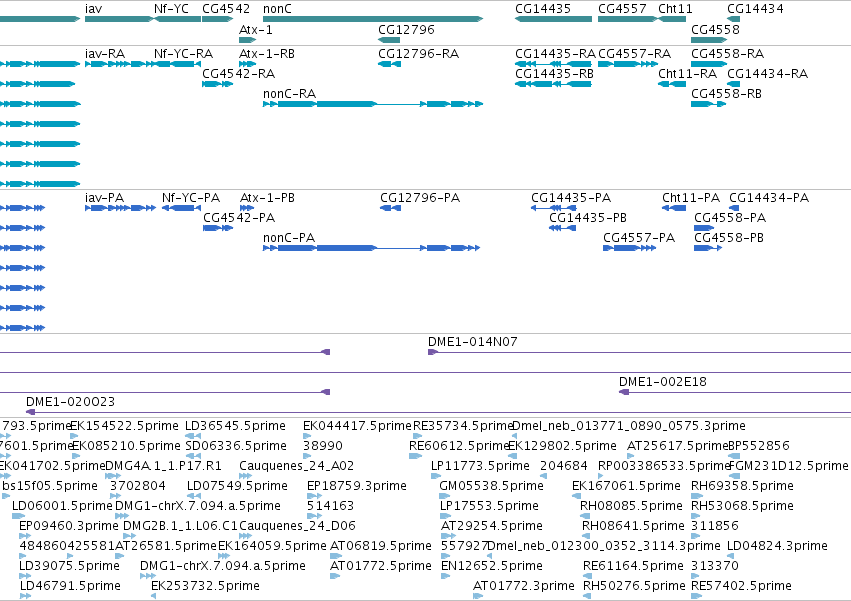Click the CG4558-RA transcript label
The height and width of the screenshot is (601, 851).
pos(728,54)
